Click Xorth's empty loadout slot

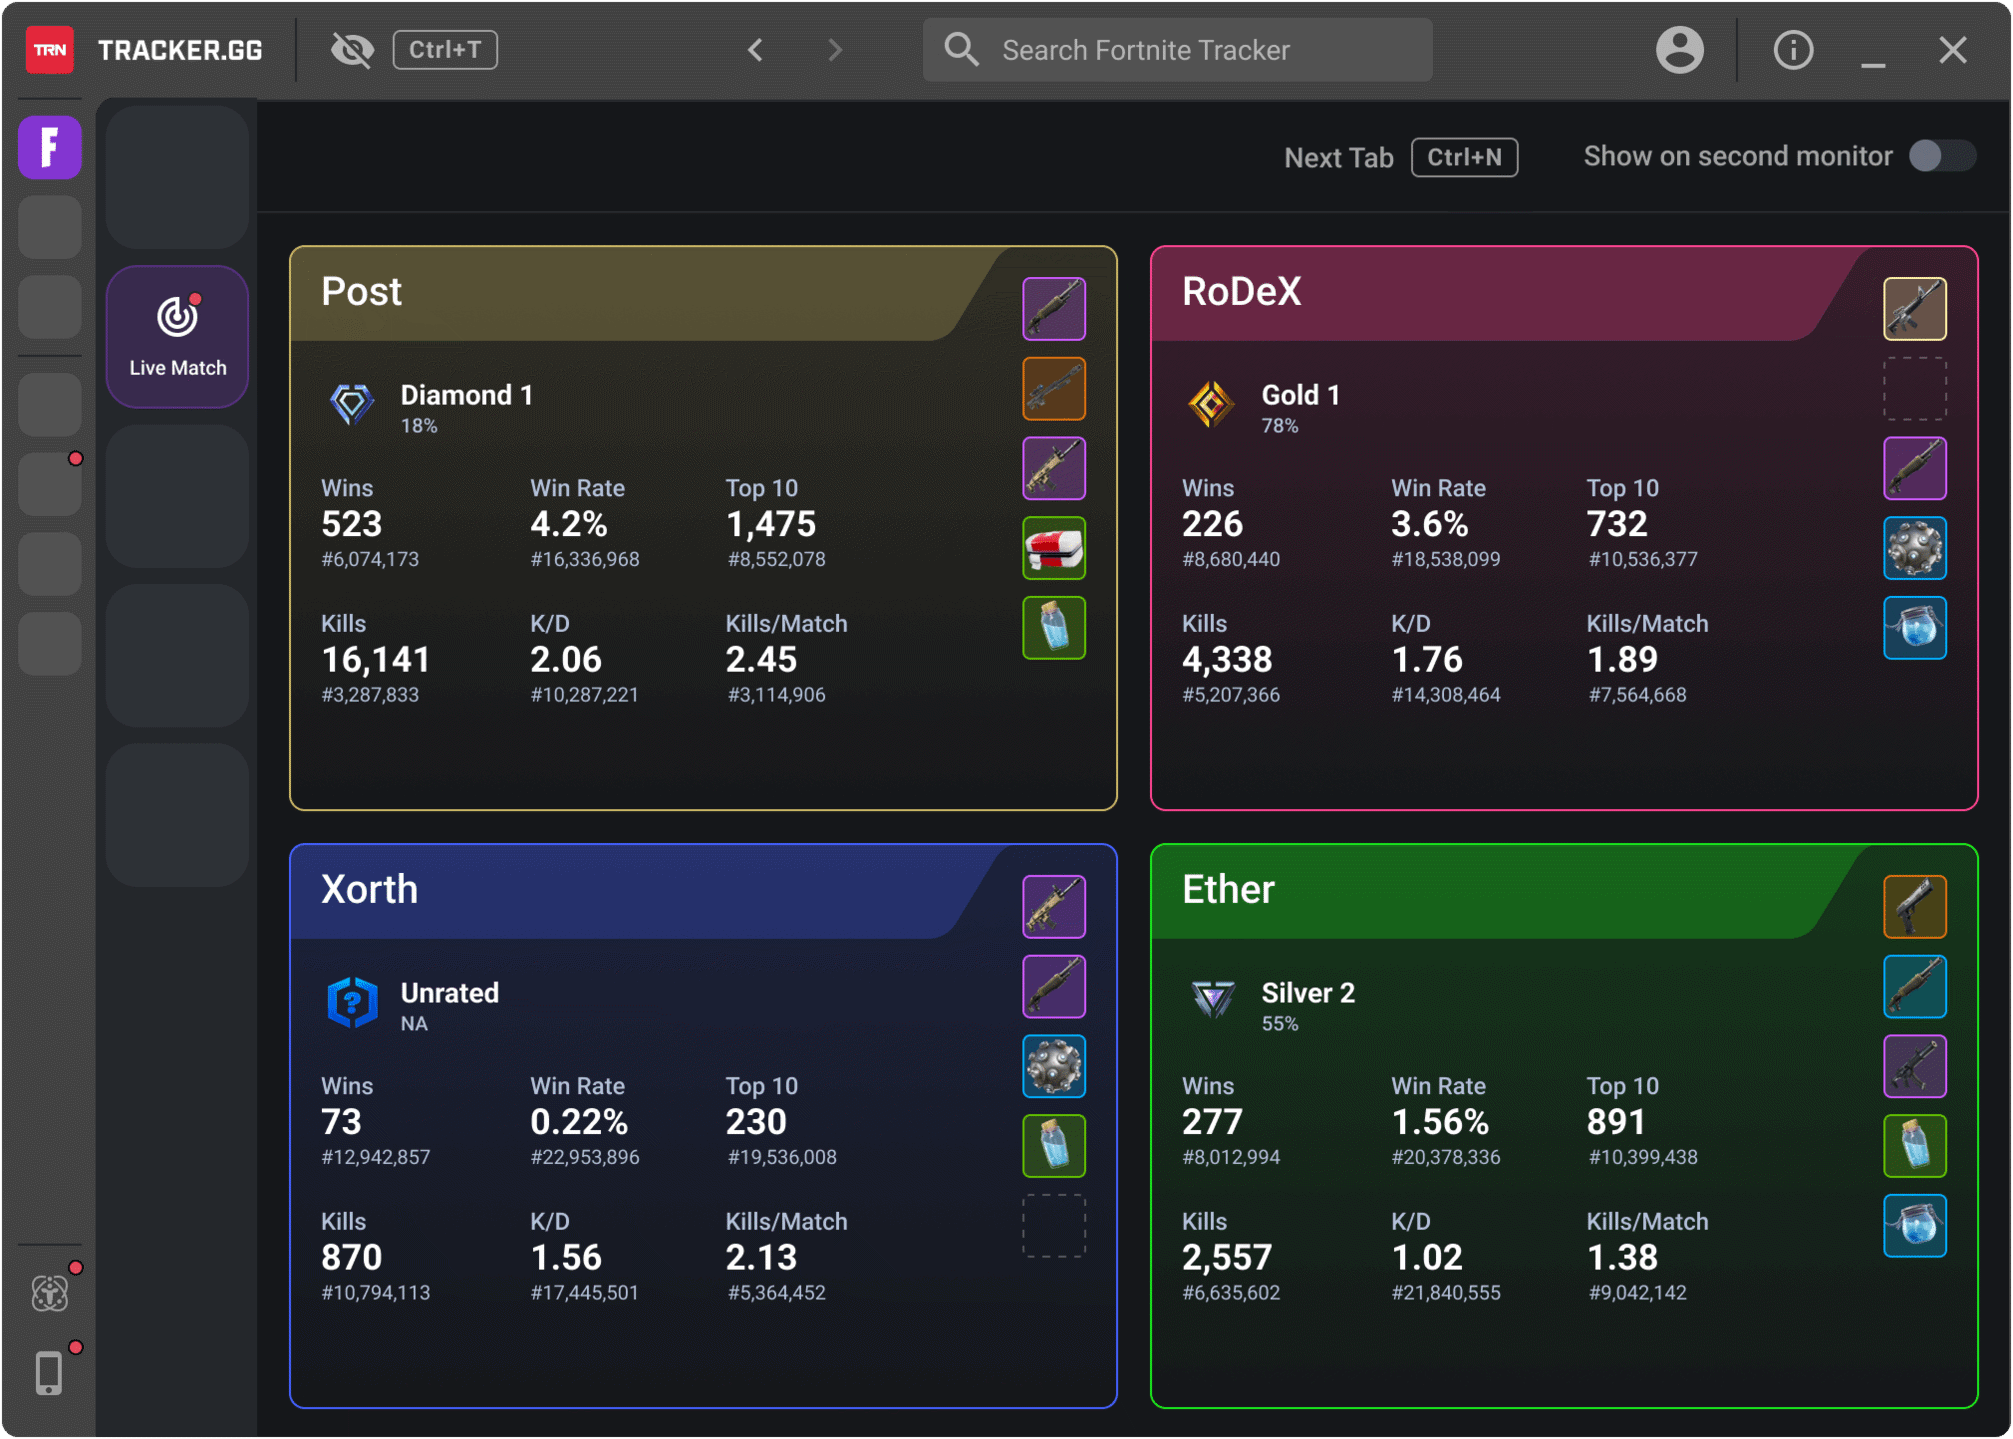tap(1054, 1226)
